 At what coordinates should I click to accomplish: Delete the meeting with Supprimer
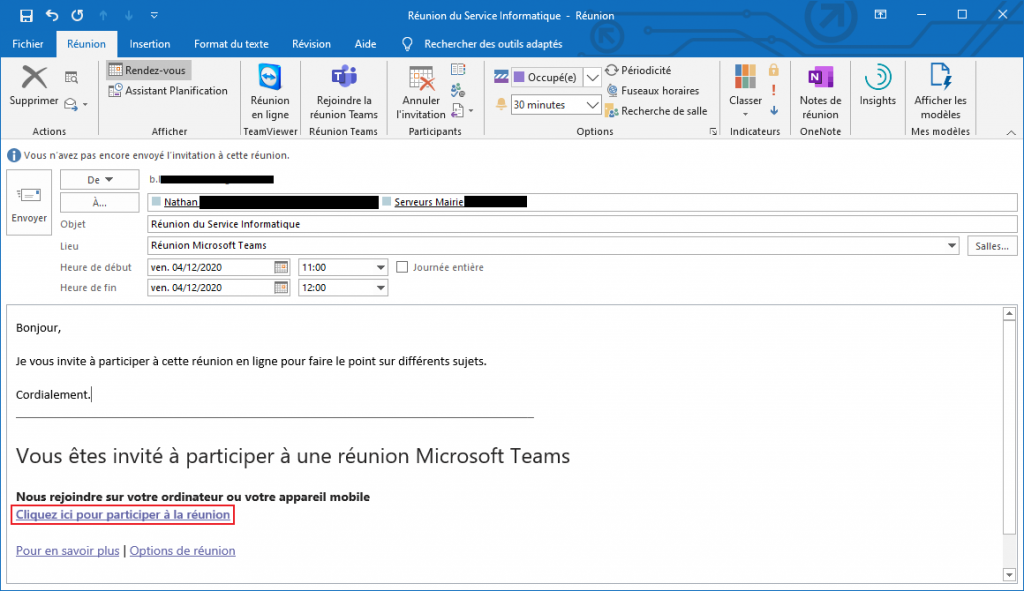click(x=34, y=86)
